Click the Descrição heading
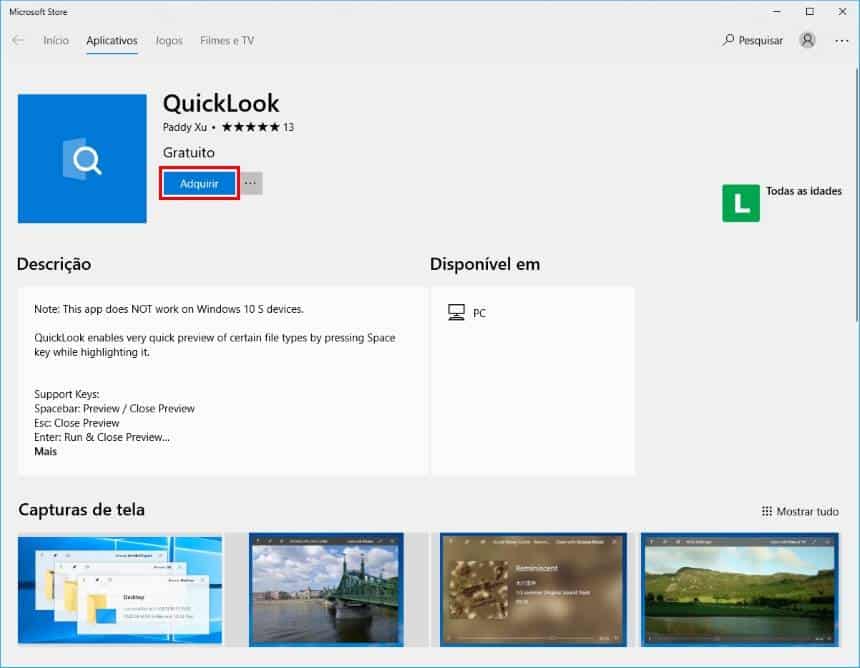Screen dimensions: 860x668 coord(54,264)
